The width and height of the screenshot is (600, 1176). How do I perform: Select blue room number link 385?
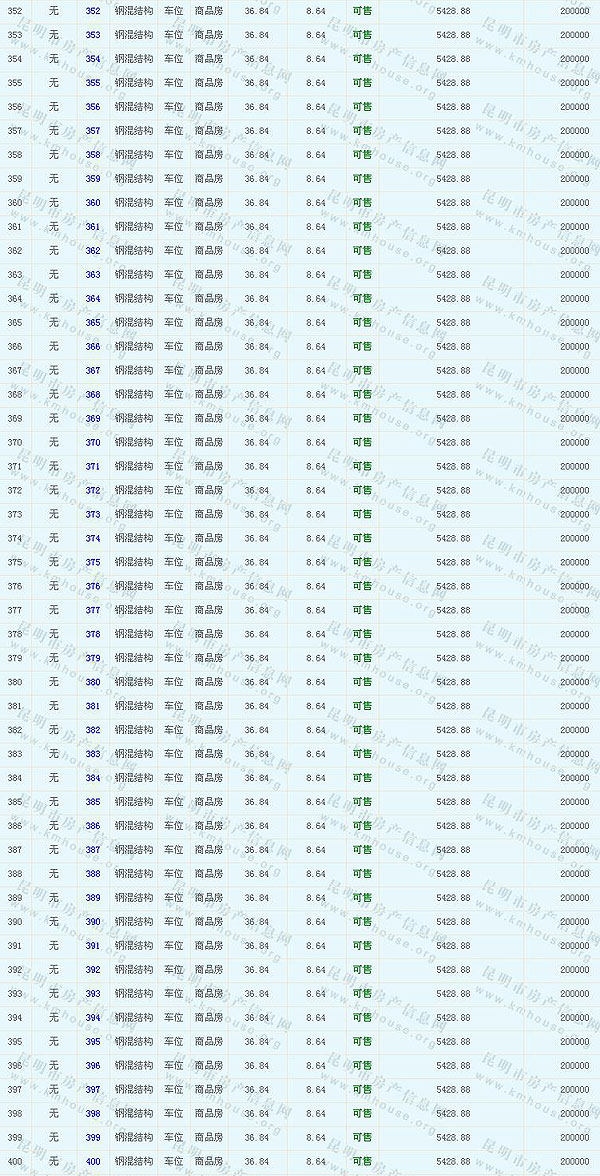click(x=93, y=802)
